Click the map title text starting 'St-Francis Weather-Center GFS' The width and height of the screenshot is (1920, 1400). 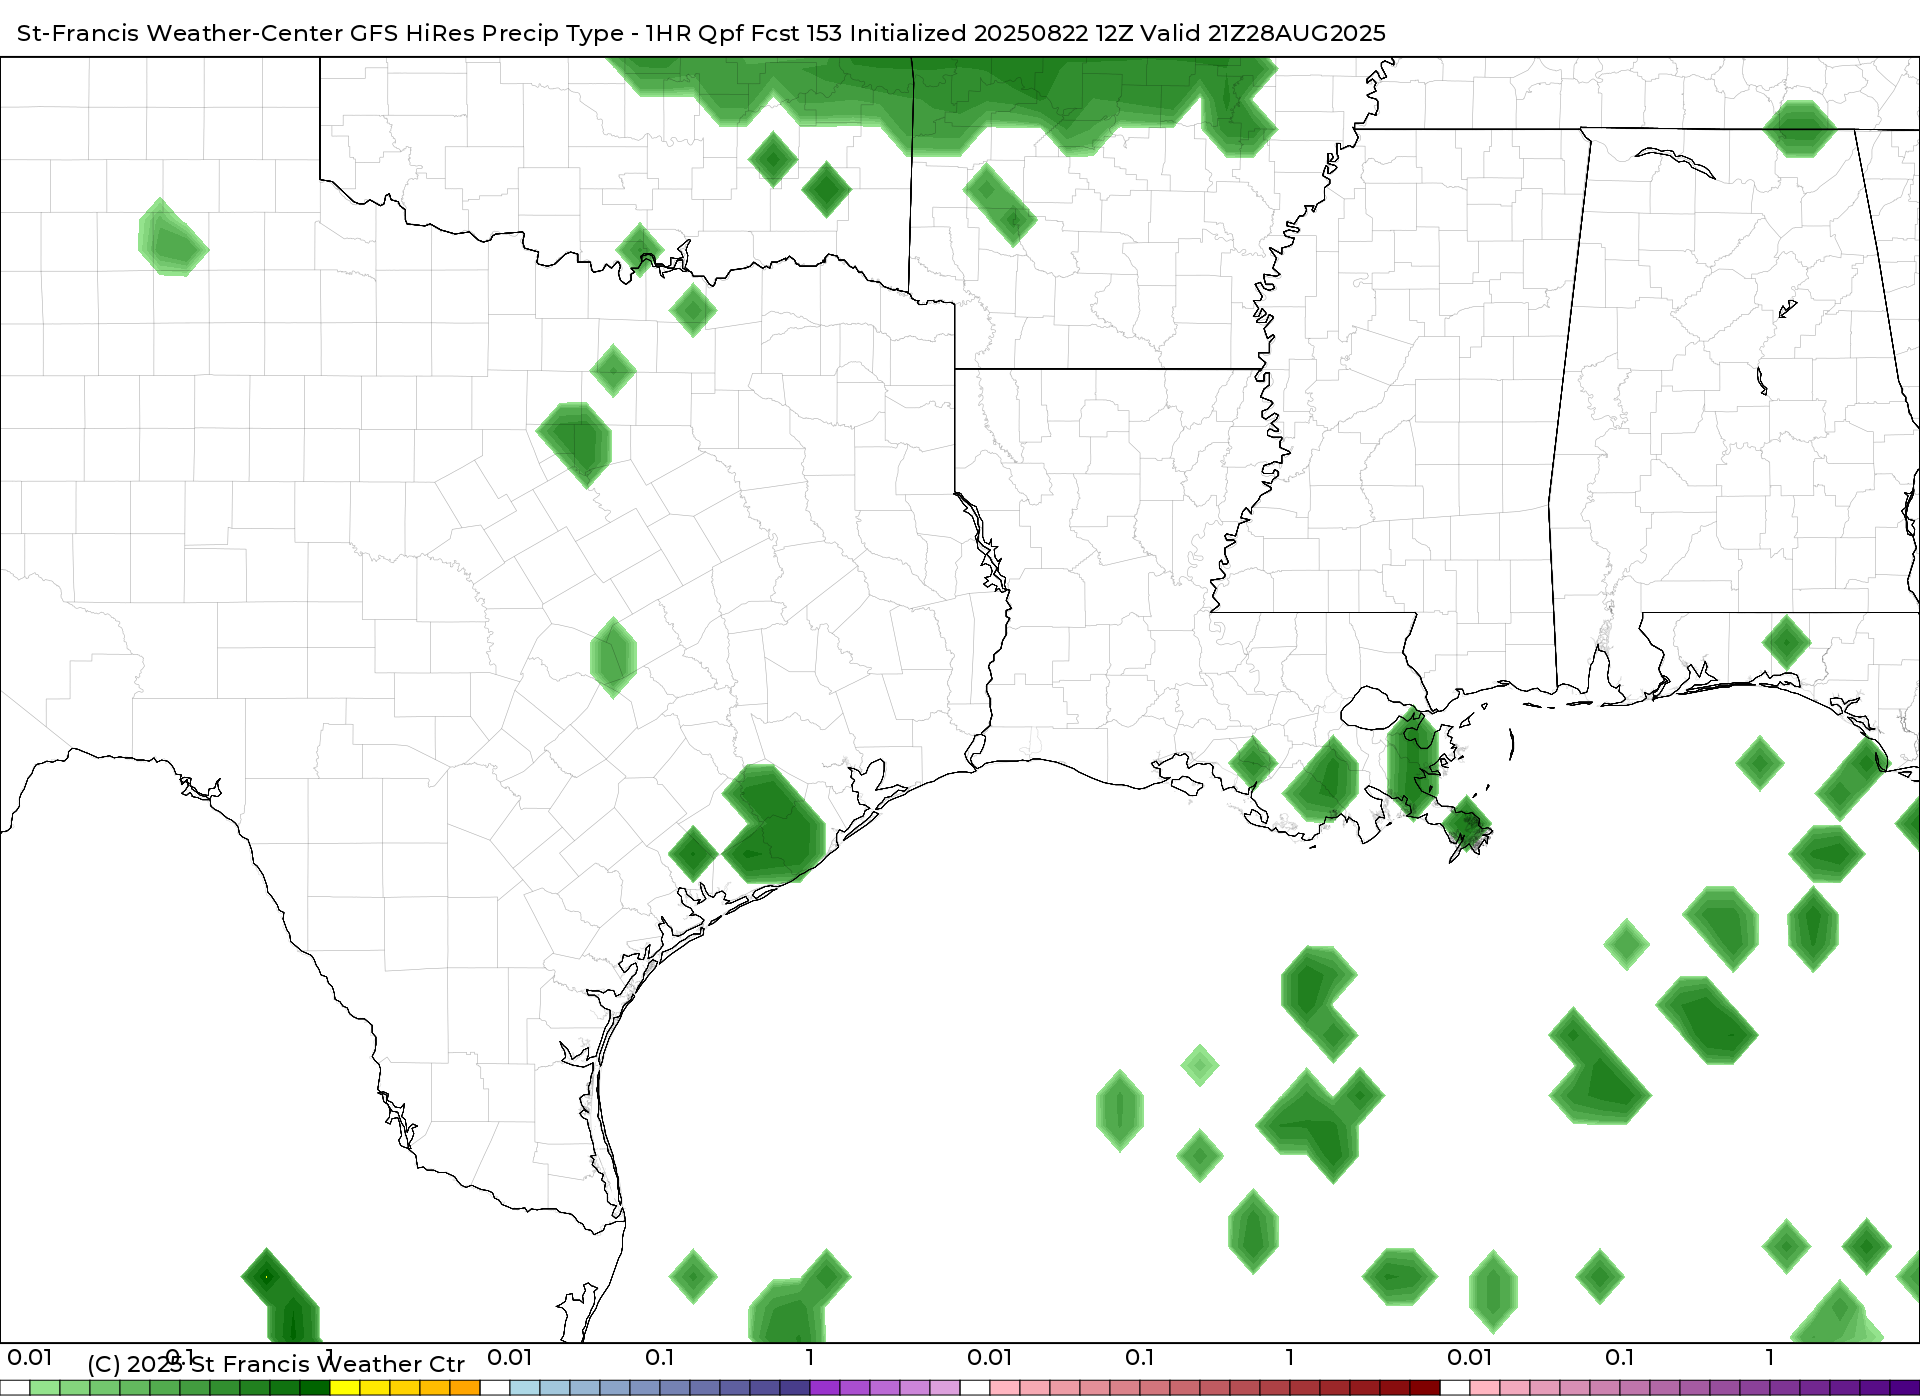coord(701,33)
